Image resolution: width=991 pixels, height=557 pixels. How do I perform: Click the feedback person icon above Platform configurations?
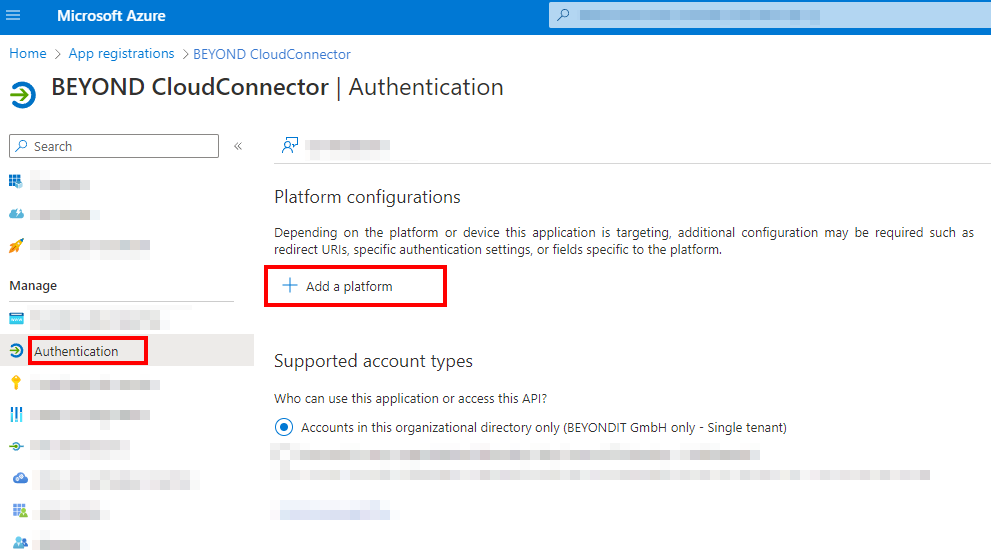289,145
